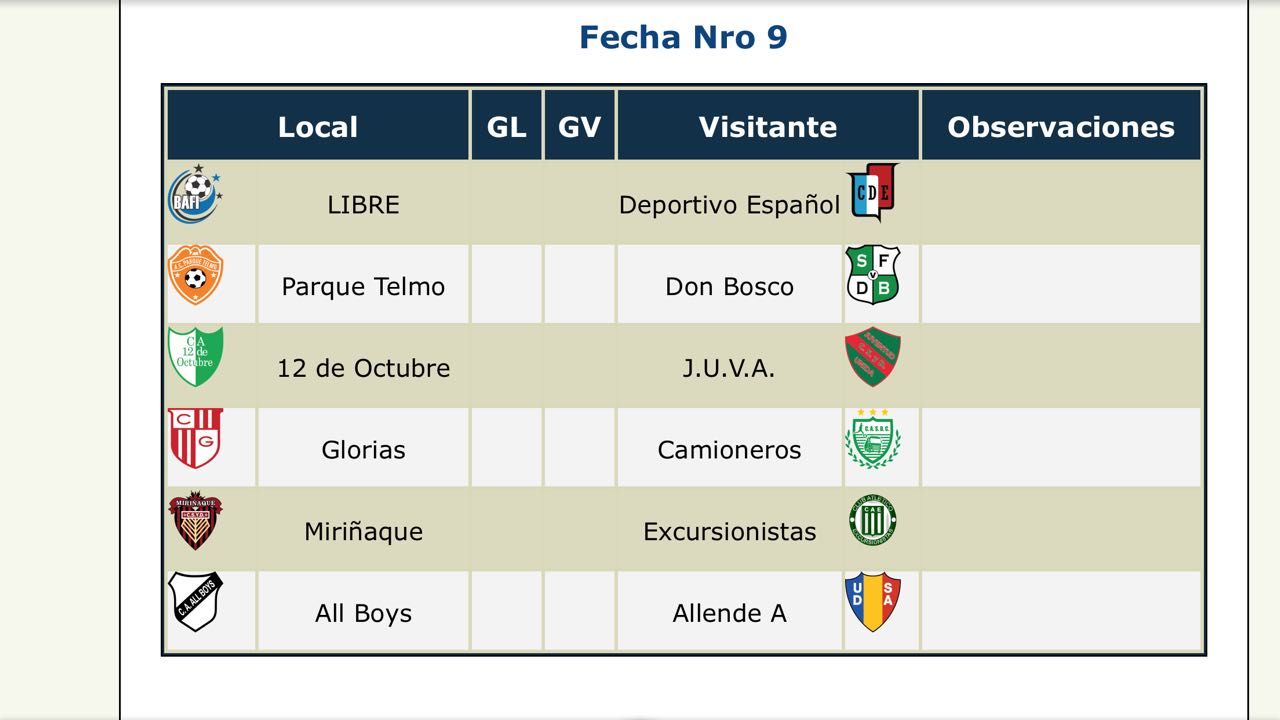Click the Deportivo Español CDE crest

(x=872, y=192)
